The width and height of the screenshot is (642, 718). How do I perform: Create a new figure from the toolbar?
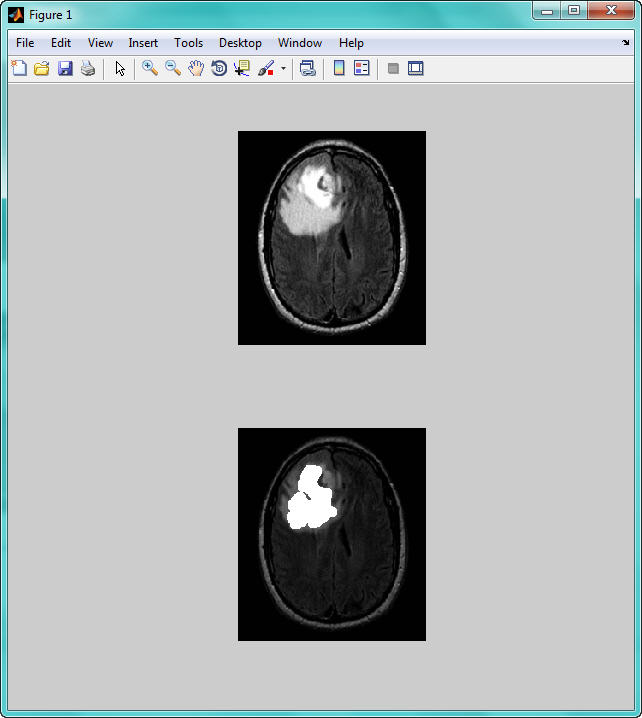point(19,68)
